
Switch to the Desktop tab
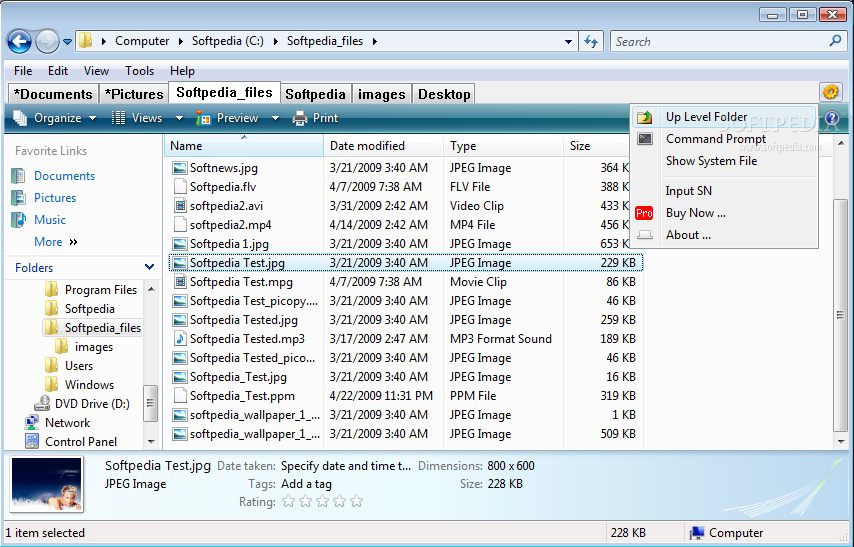tap(444, 94)
